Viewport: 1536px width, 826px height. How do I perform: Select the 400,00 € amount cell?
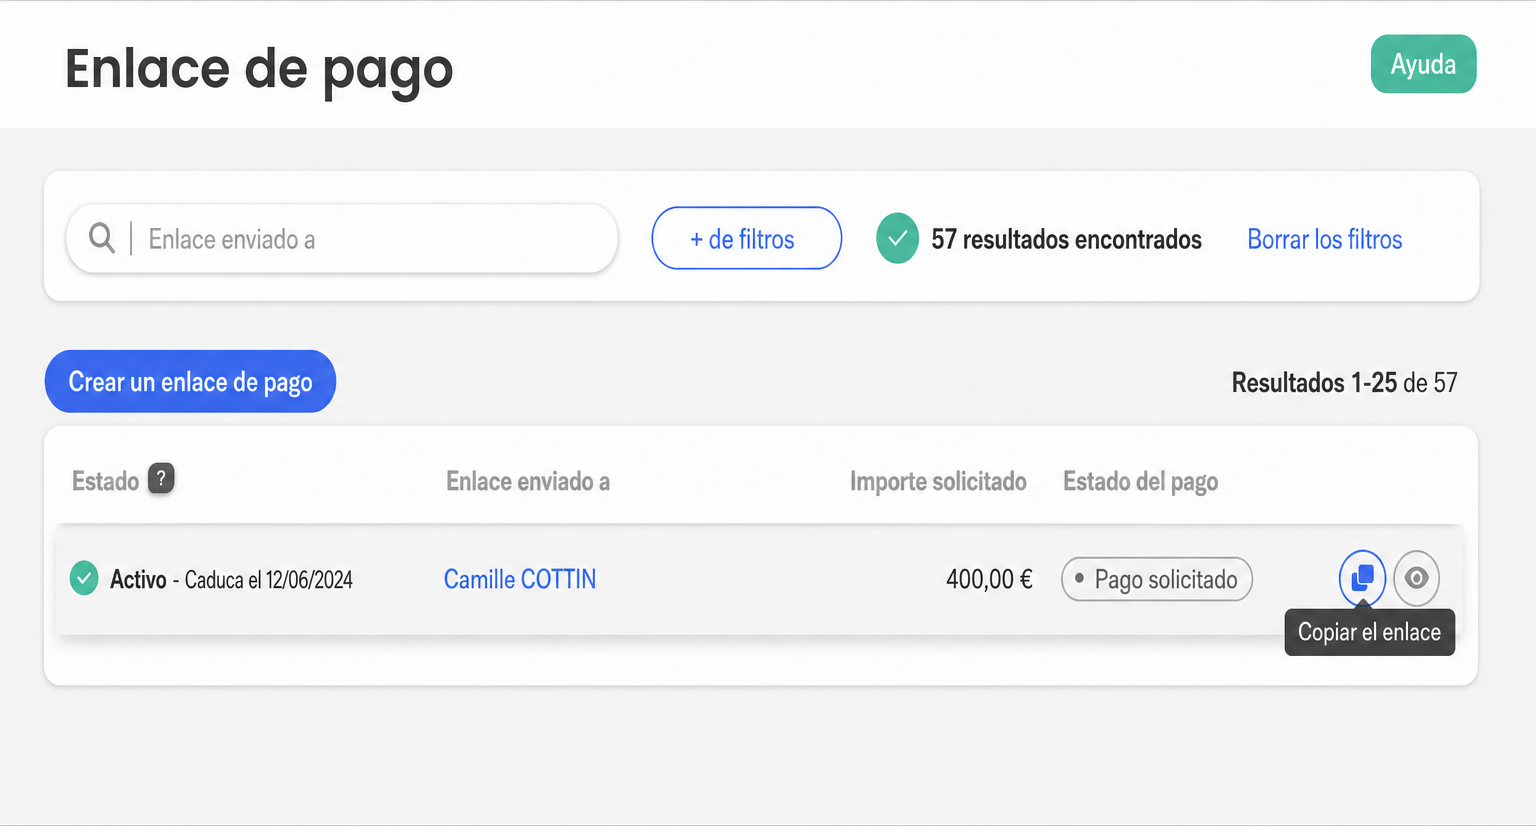coord(989,579)
